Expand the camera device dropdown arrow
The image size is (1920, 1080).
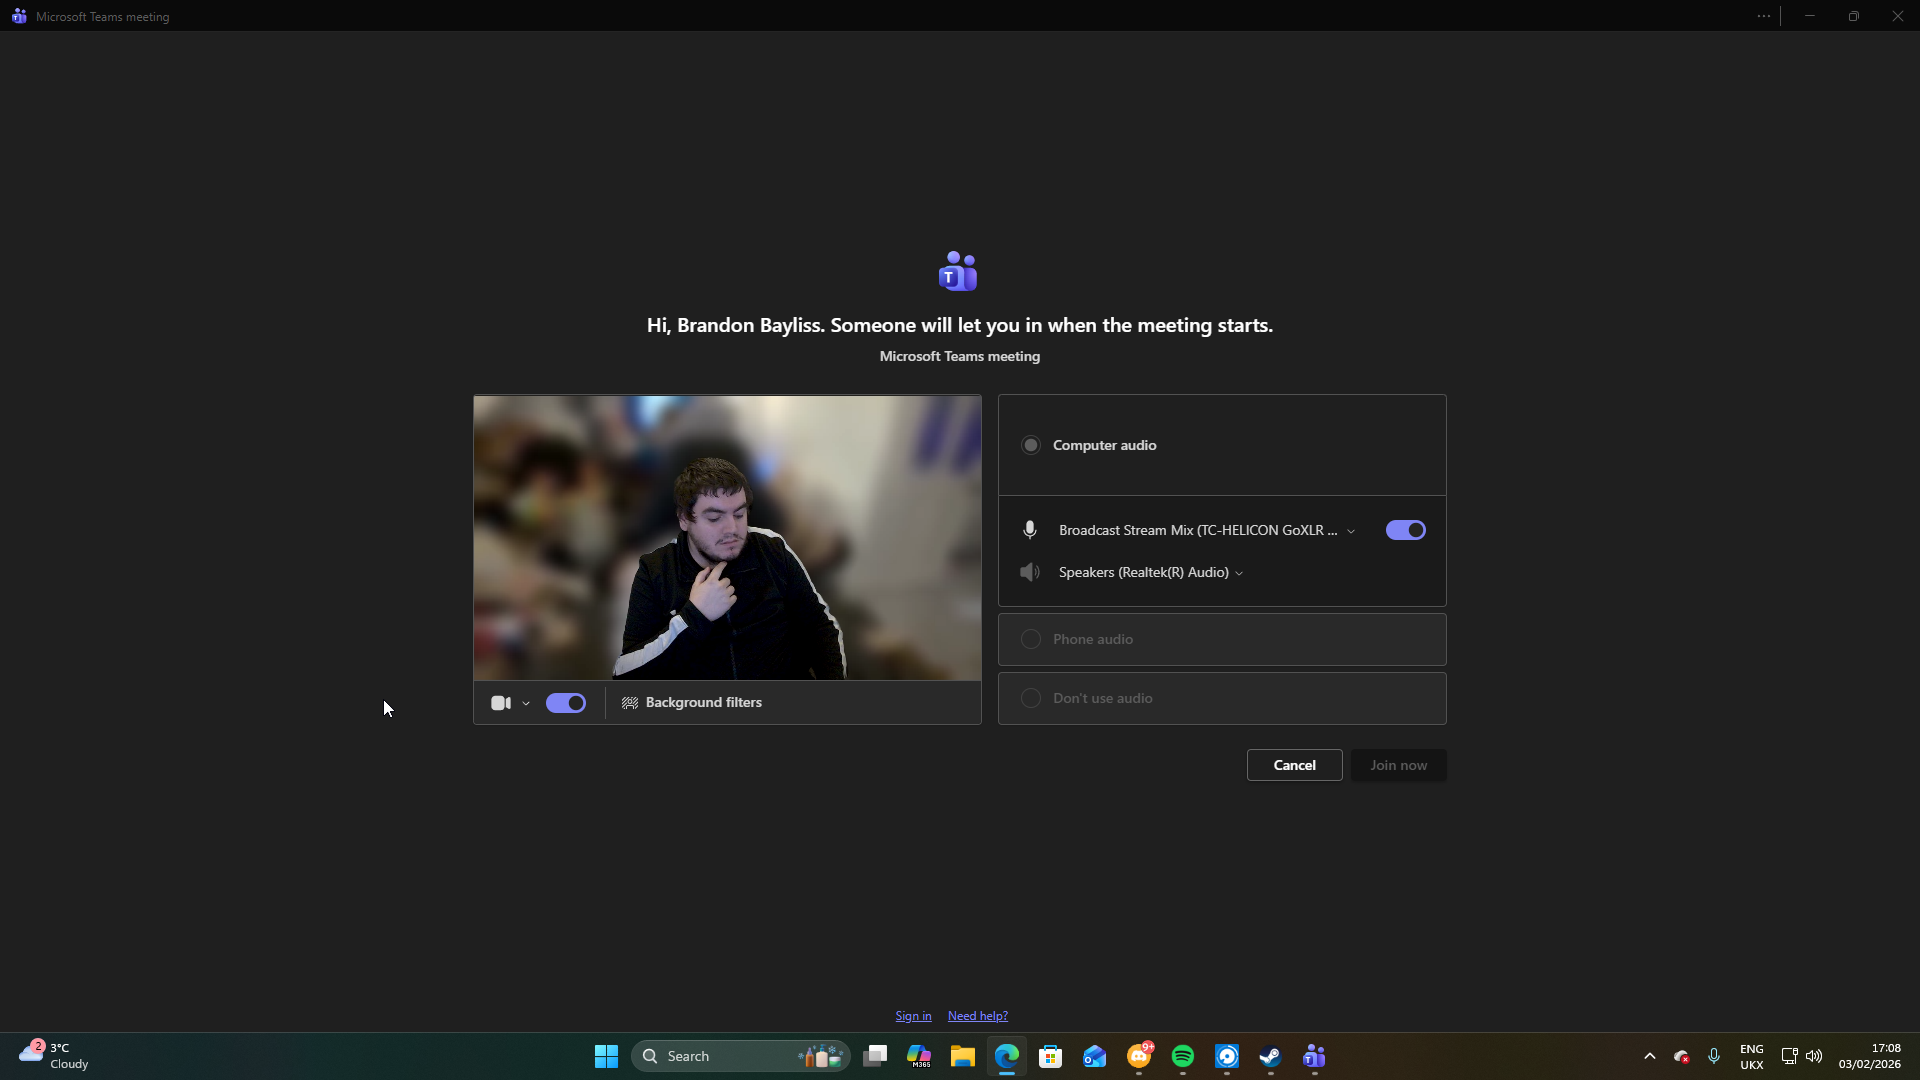coord(526,703)
